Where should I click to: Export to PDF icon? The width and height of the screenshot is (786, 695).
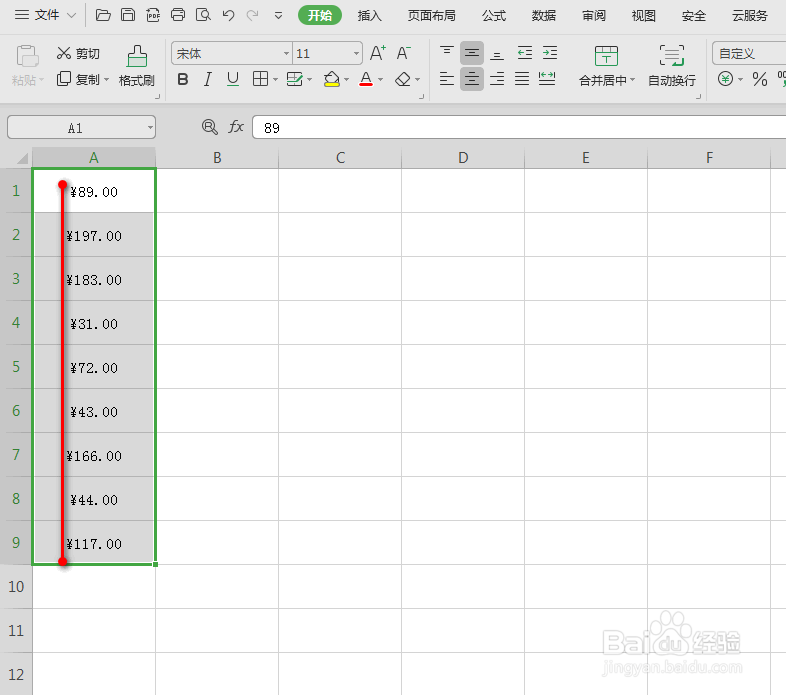click(x=153, y=15)
